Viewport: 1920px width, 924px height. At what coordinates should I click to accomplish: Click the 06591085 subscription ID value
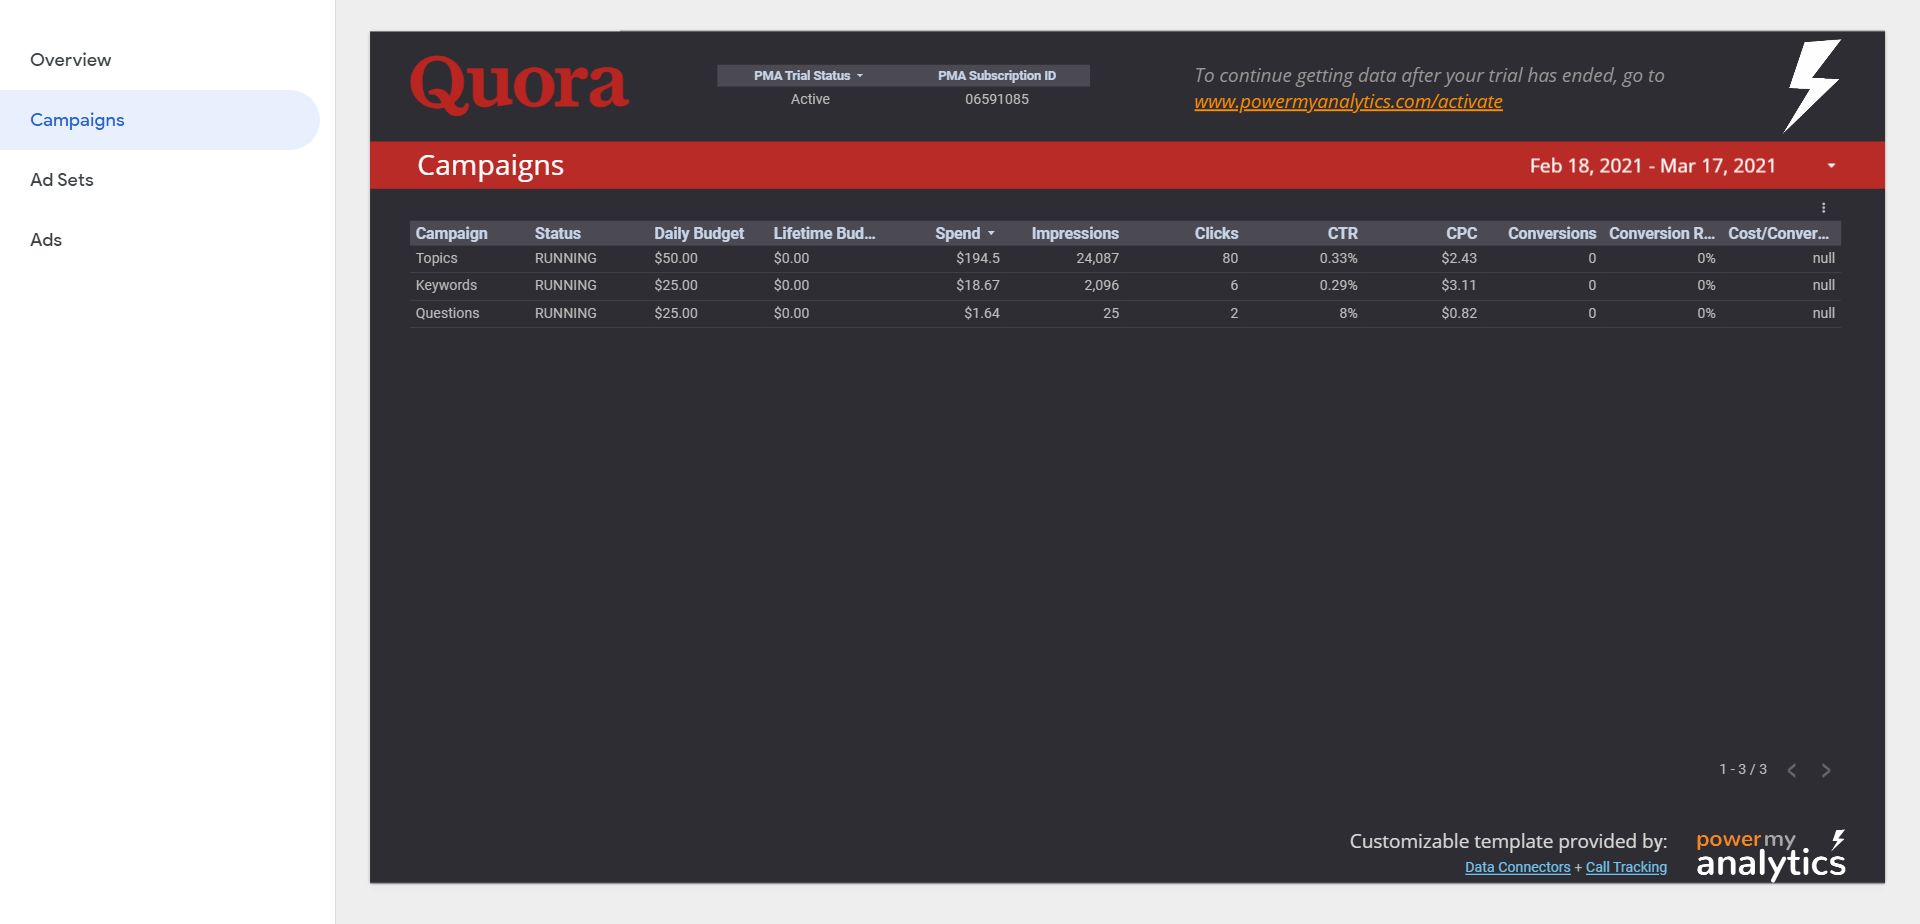click(x=996, y=99)
